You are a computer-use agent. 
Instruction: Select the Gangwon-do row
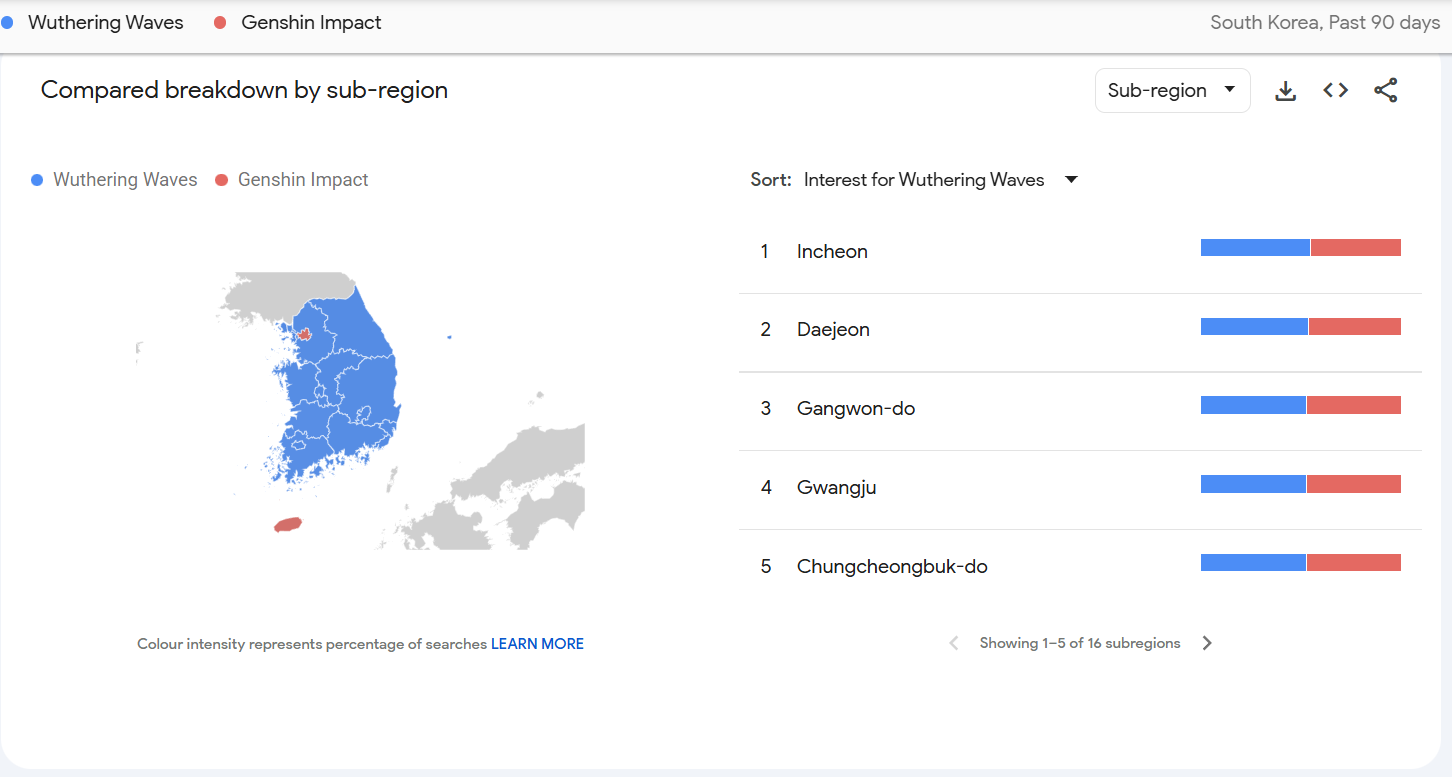1080,411
